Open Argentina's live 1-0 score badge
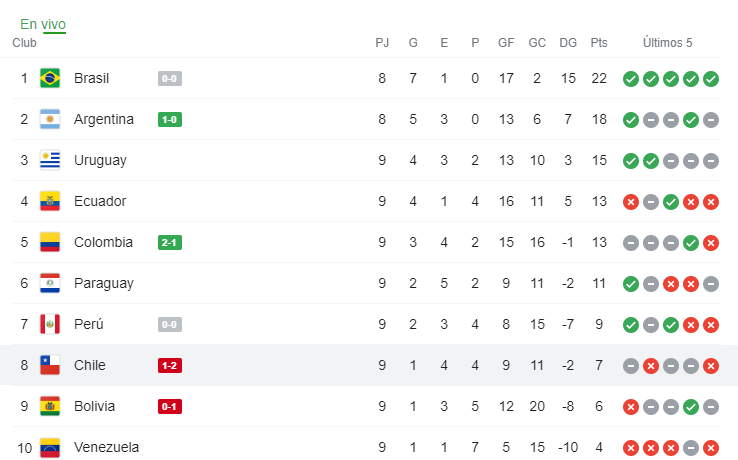This screenshot has height=460, width=738. pyautogui.click(x=170, y=120)
